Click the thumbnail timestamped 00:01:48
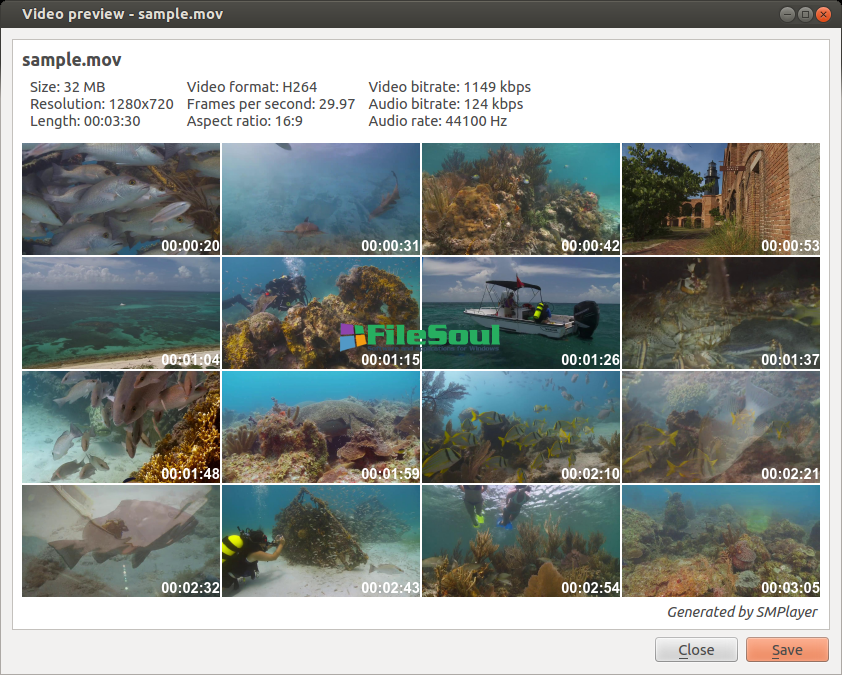This screenshot has width=842, height=675. [121, 427]
